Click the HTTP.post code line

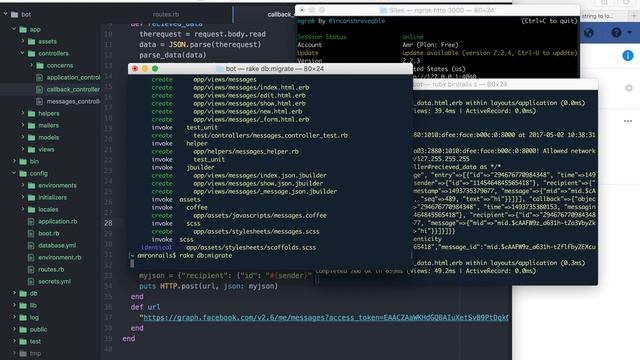tap(208, 286)
